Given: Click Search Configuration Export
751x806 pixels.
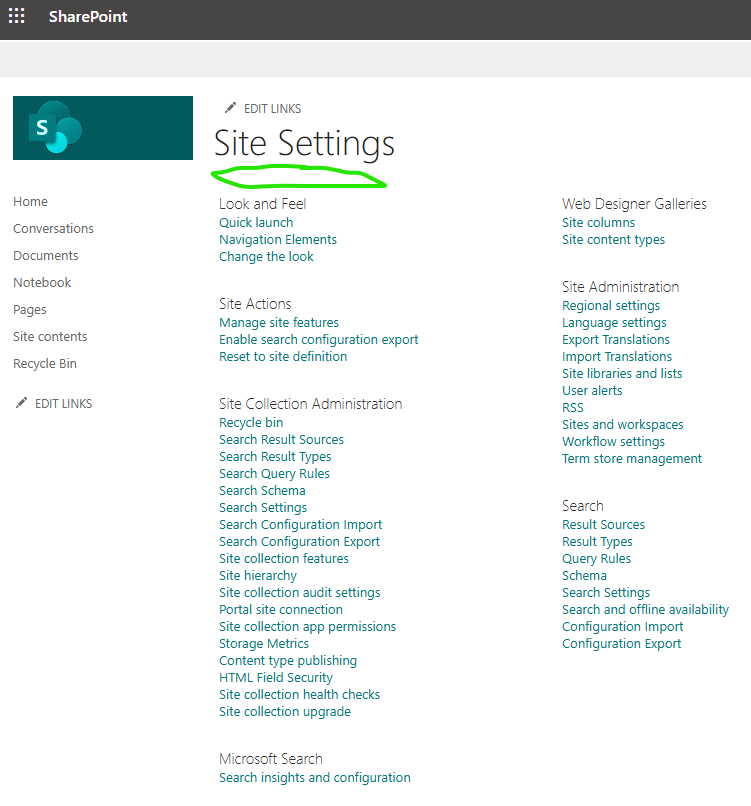Looking at the screenshot, I should point(300,541).
